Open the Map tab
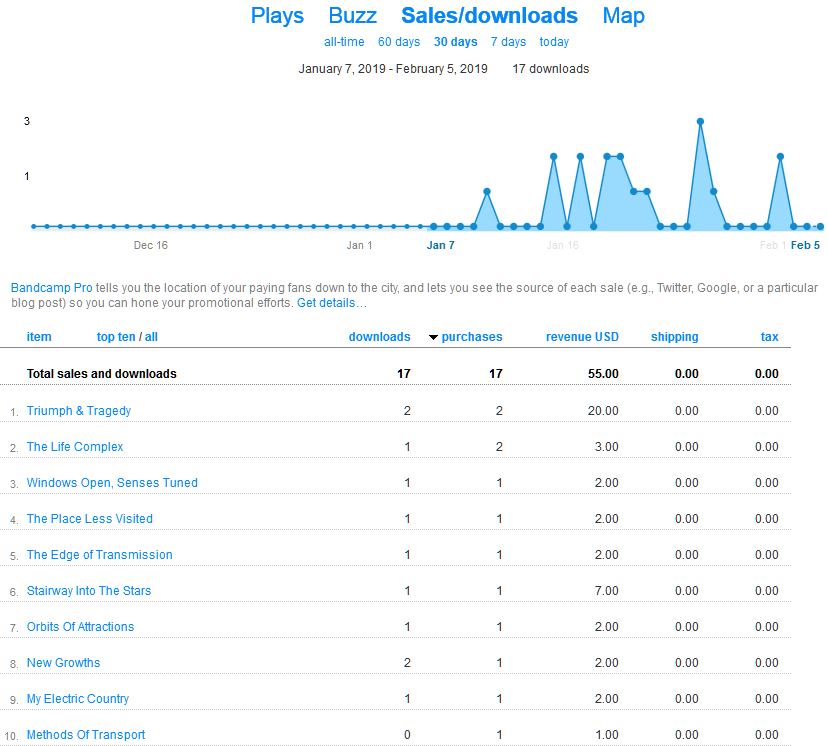 click(623, 16)
